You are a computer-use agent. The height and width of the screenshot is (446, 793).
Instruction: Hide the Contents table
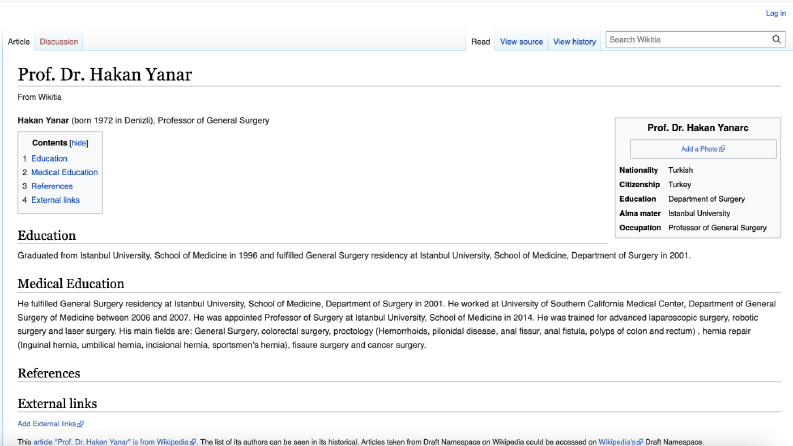pyautogui.click(x=79, y=143)
